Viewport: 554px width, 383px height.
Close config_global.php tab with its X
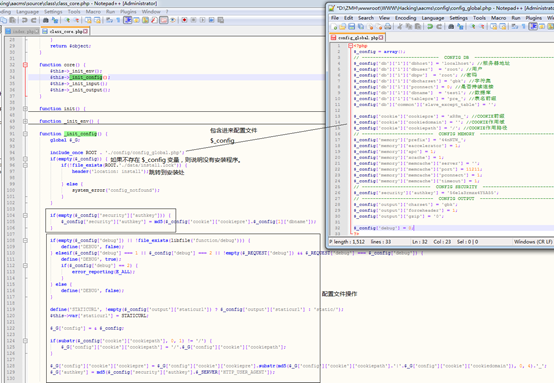point(381,37)
